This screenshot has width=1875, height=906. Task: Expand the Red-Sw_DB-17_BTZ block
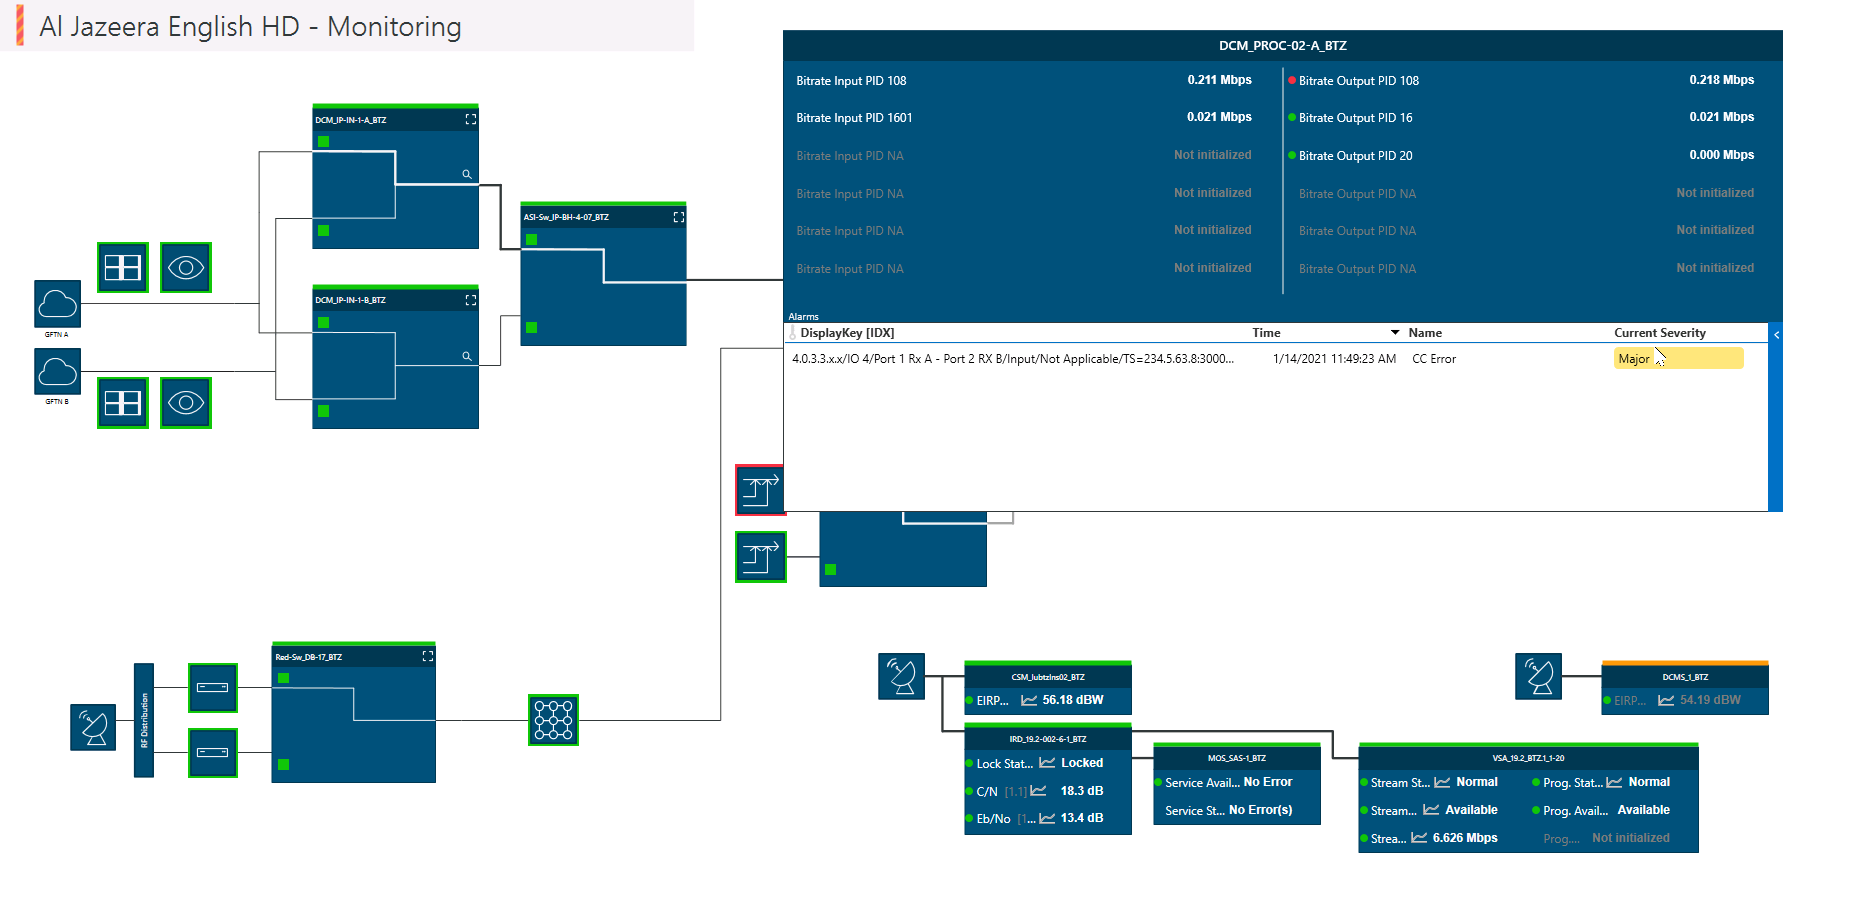pyautogui.click(x=428, y=656)
